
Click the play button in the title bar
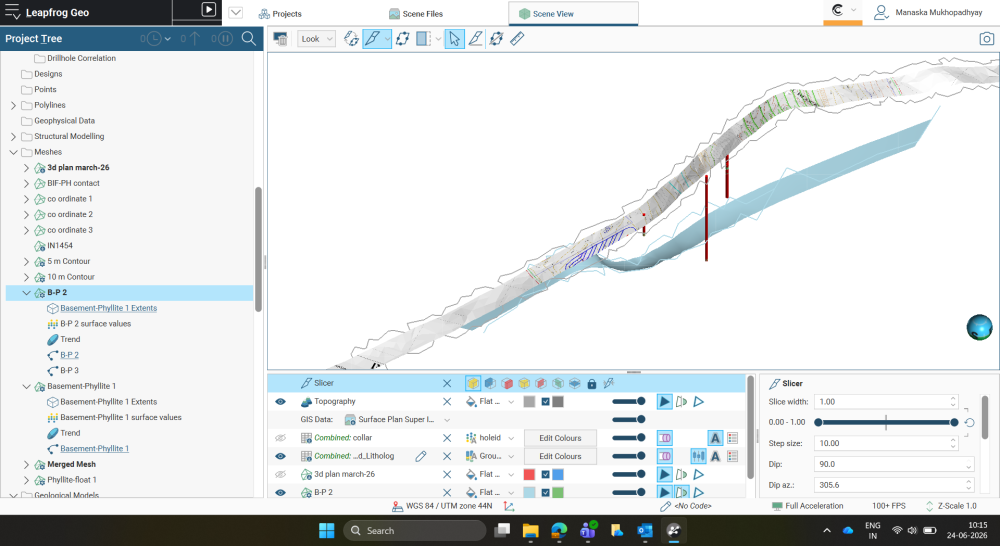point(209,10)
